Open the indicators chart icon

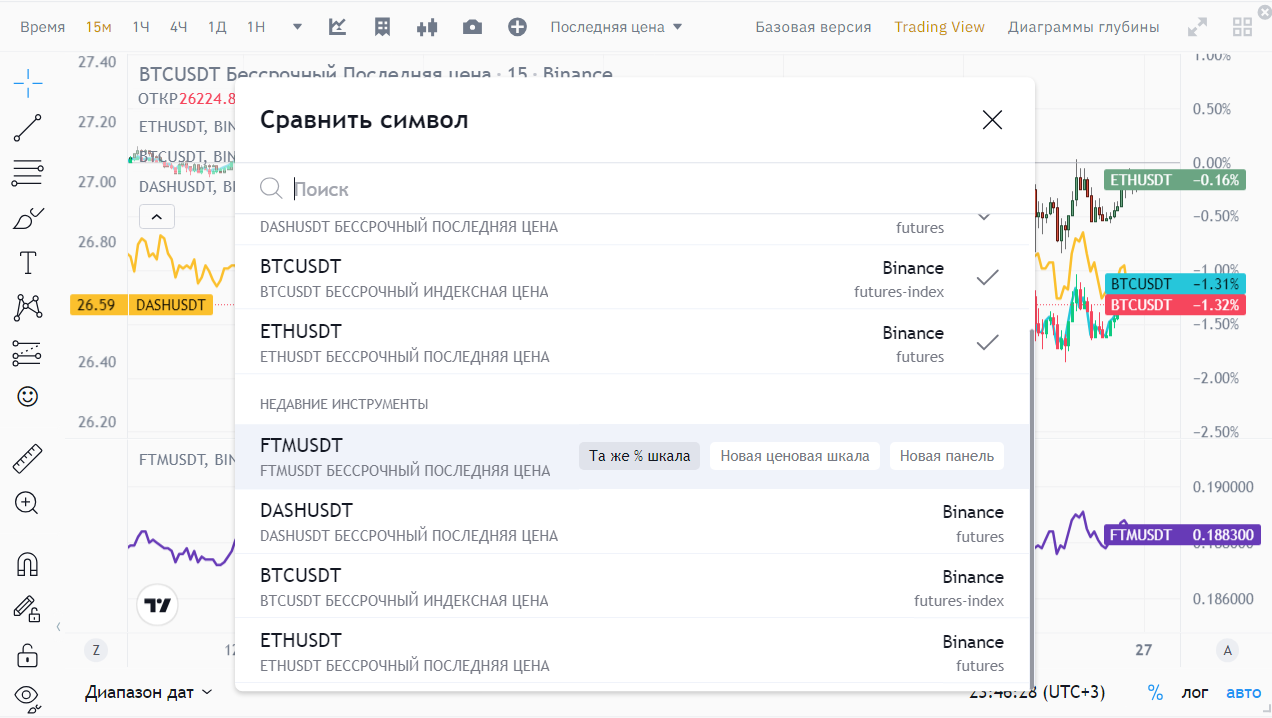pos(338,27)
